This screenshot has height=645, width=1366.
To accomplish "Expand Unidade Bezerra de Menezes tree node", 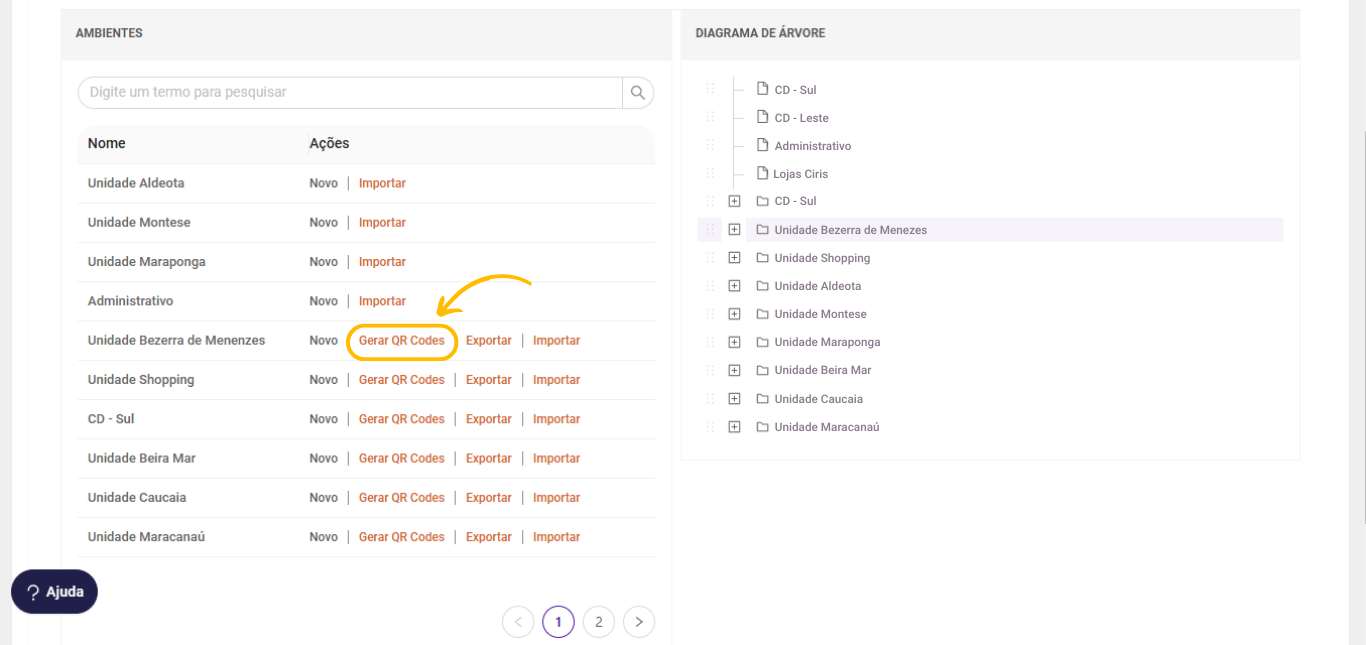I will pos(734,230).
